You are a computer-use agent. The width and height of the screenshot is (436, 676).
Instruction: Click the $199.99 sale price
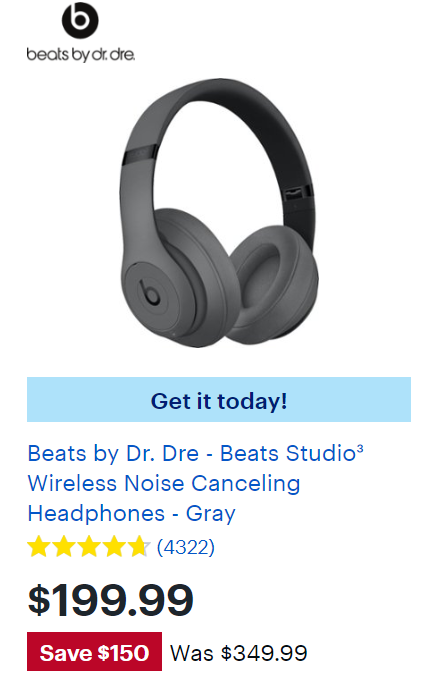click(110, 600)
